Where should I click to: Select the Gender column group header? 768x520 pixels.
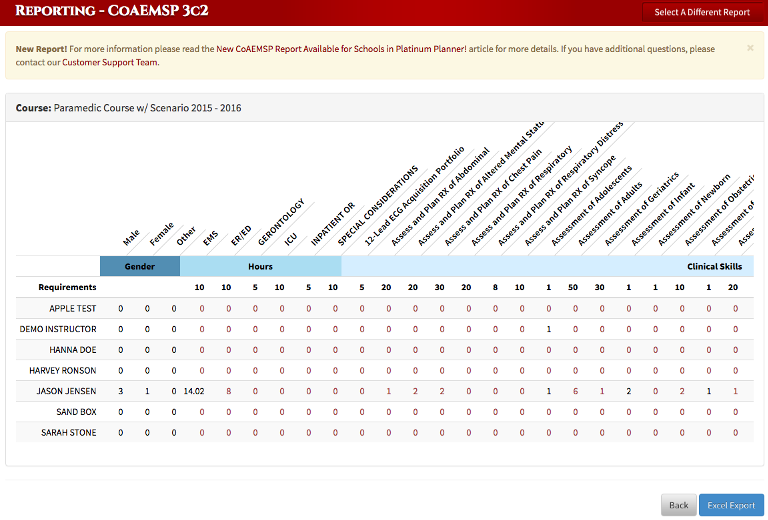tap(140, 266)
